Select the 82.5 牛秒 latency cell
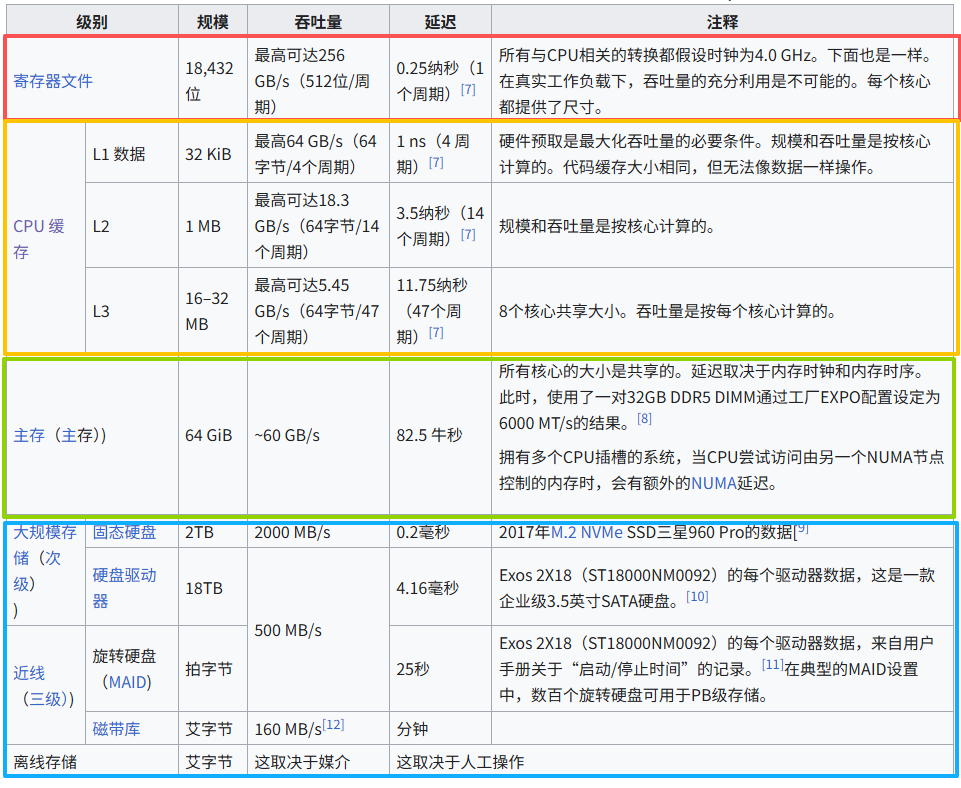Screen dimensions: 961x788 (440, 436)
